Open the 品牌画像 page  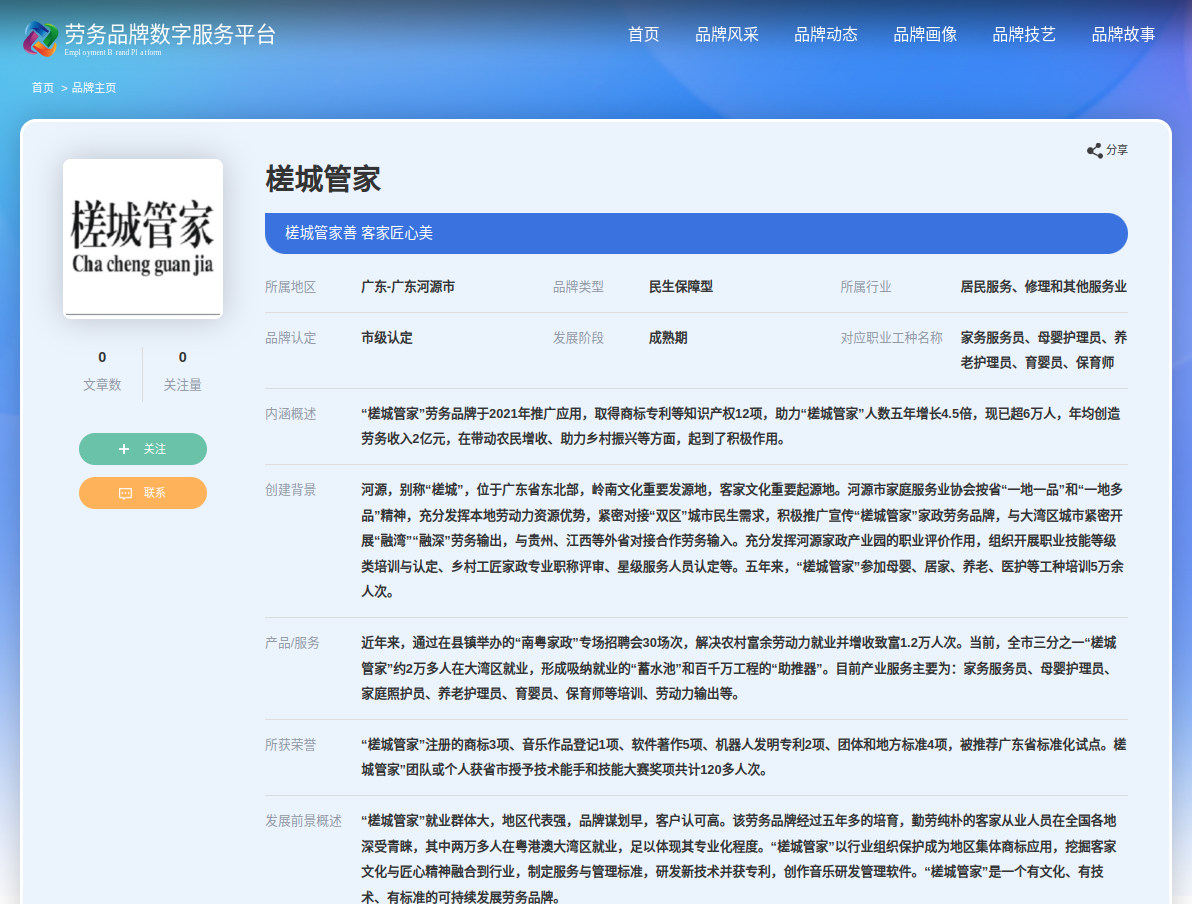point(925,33)
